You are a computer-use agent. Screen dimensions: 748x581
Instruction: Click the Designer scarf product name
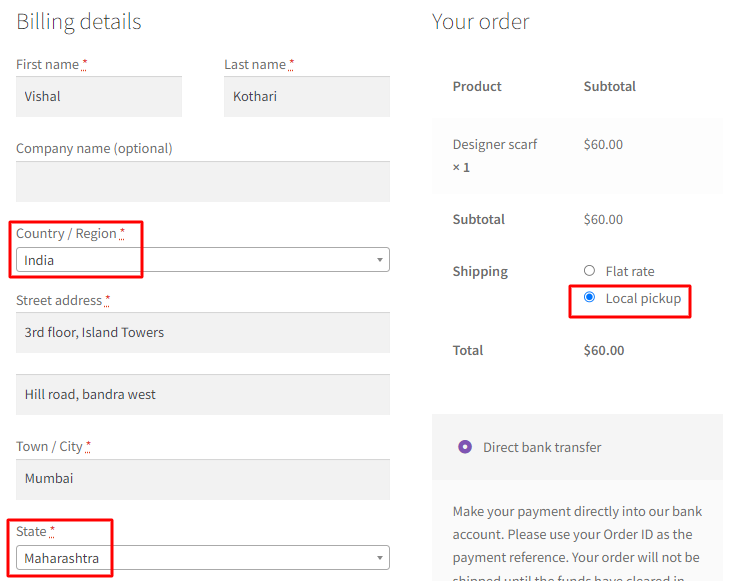[495, 144]
